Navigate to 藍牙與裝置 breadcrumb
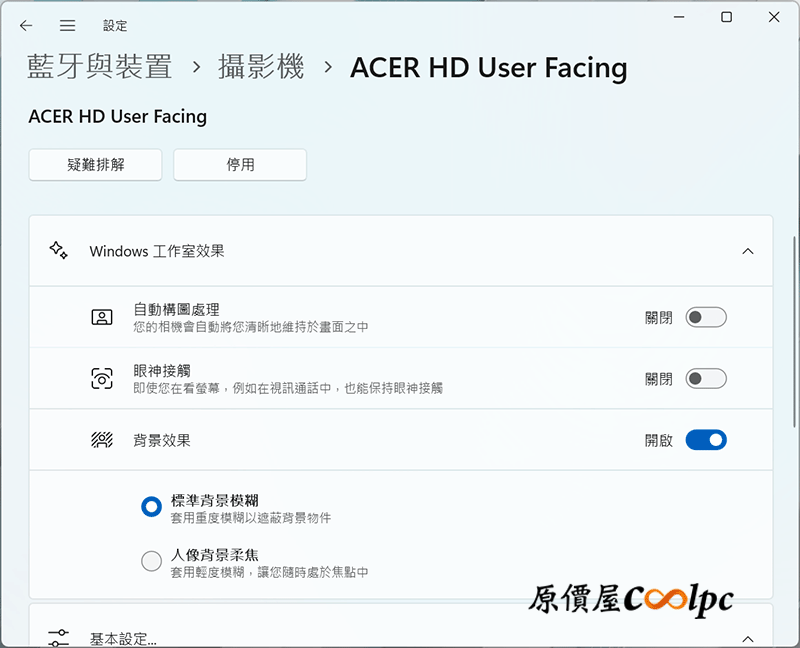This screenshot has height=648, width=800. click(x=99, y=67)
